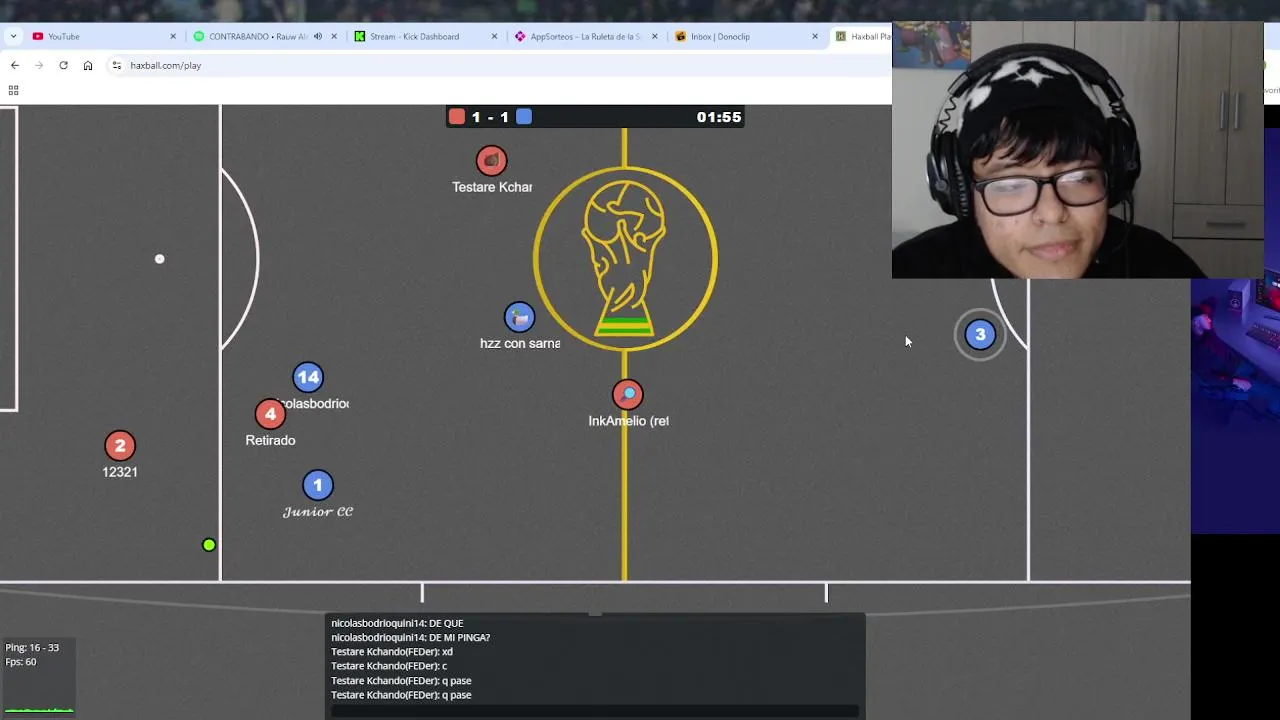Open the browser home page icon

(88, 65)
